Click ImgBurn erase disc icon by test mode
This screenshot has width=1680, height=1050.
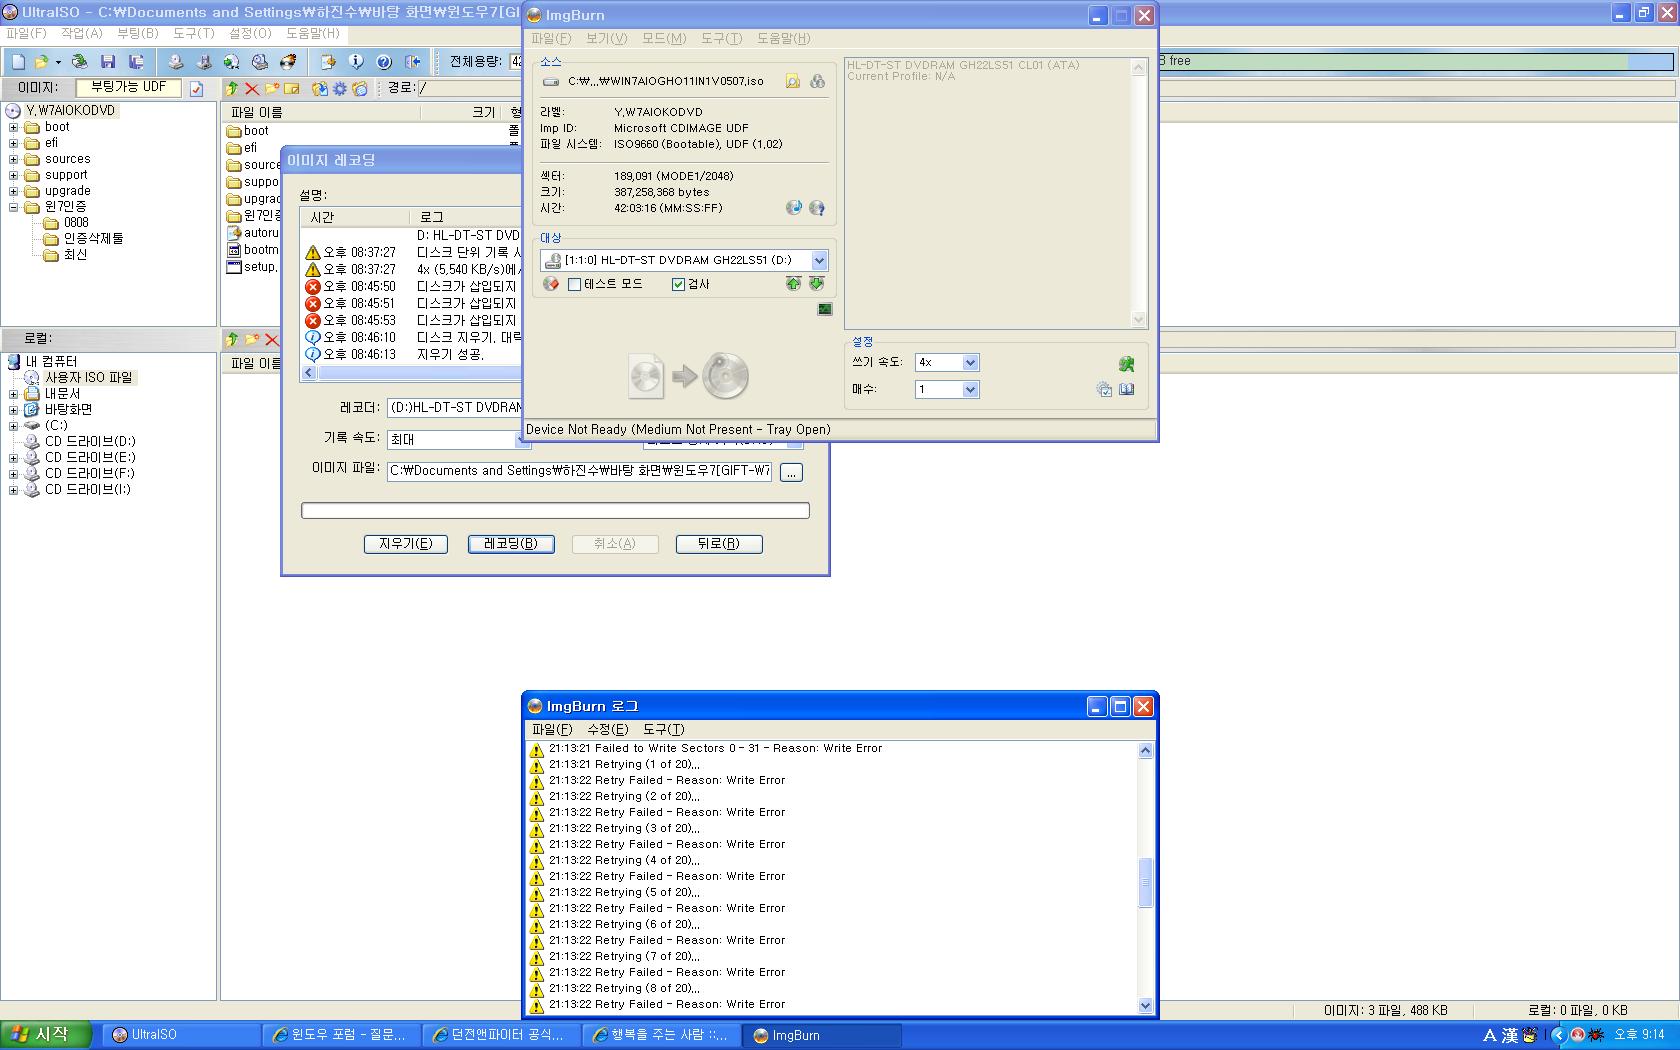coord(551,284)
